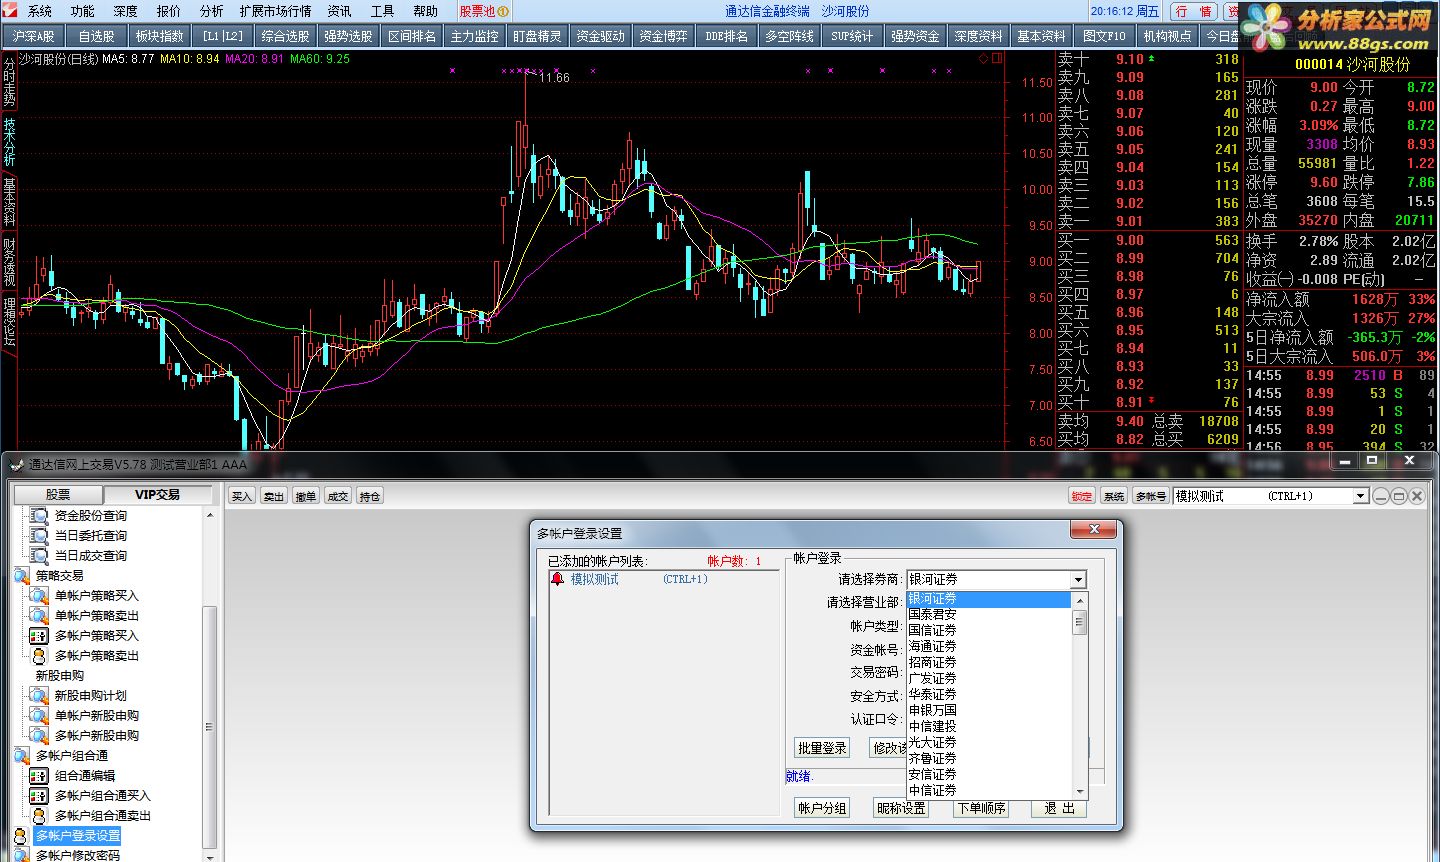Click the red bell beside 模拟测试
This screenshot has height=862, width=1440.
(x=557, y=579)
